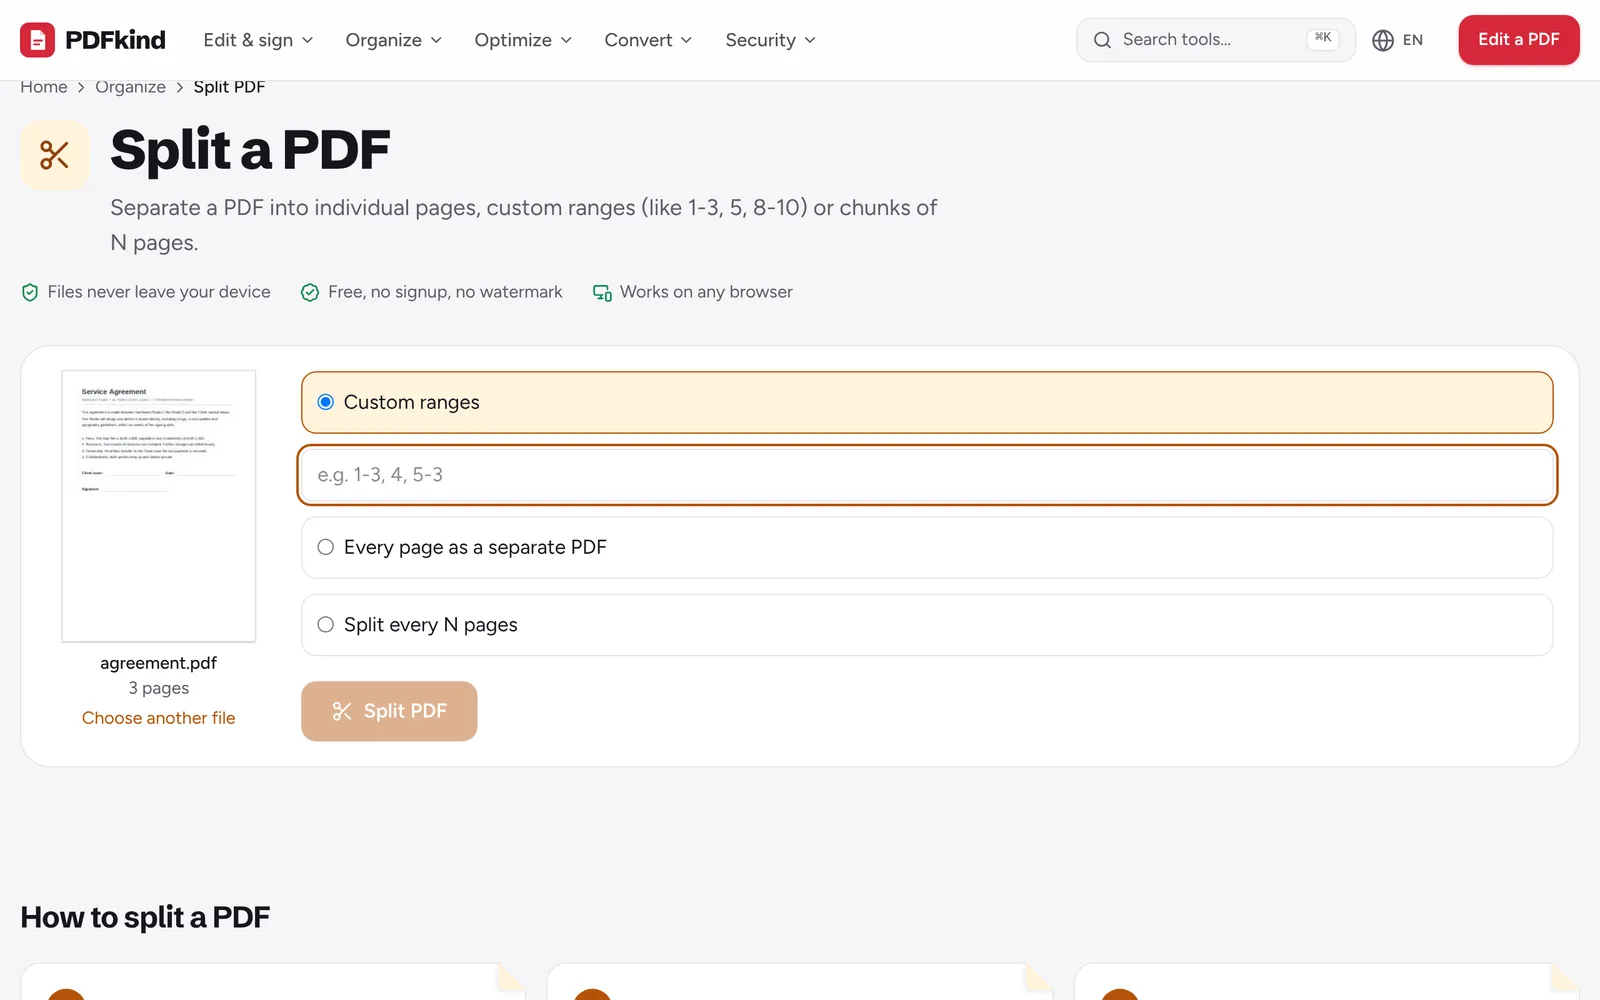Open the Convert dropdown

pos(648,40)
